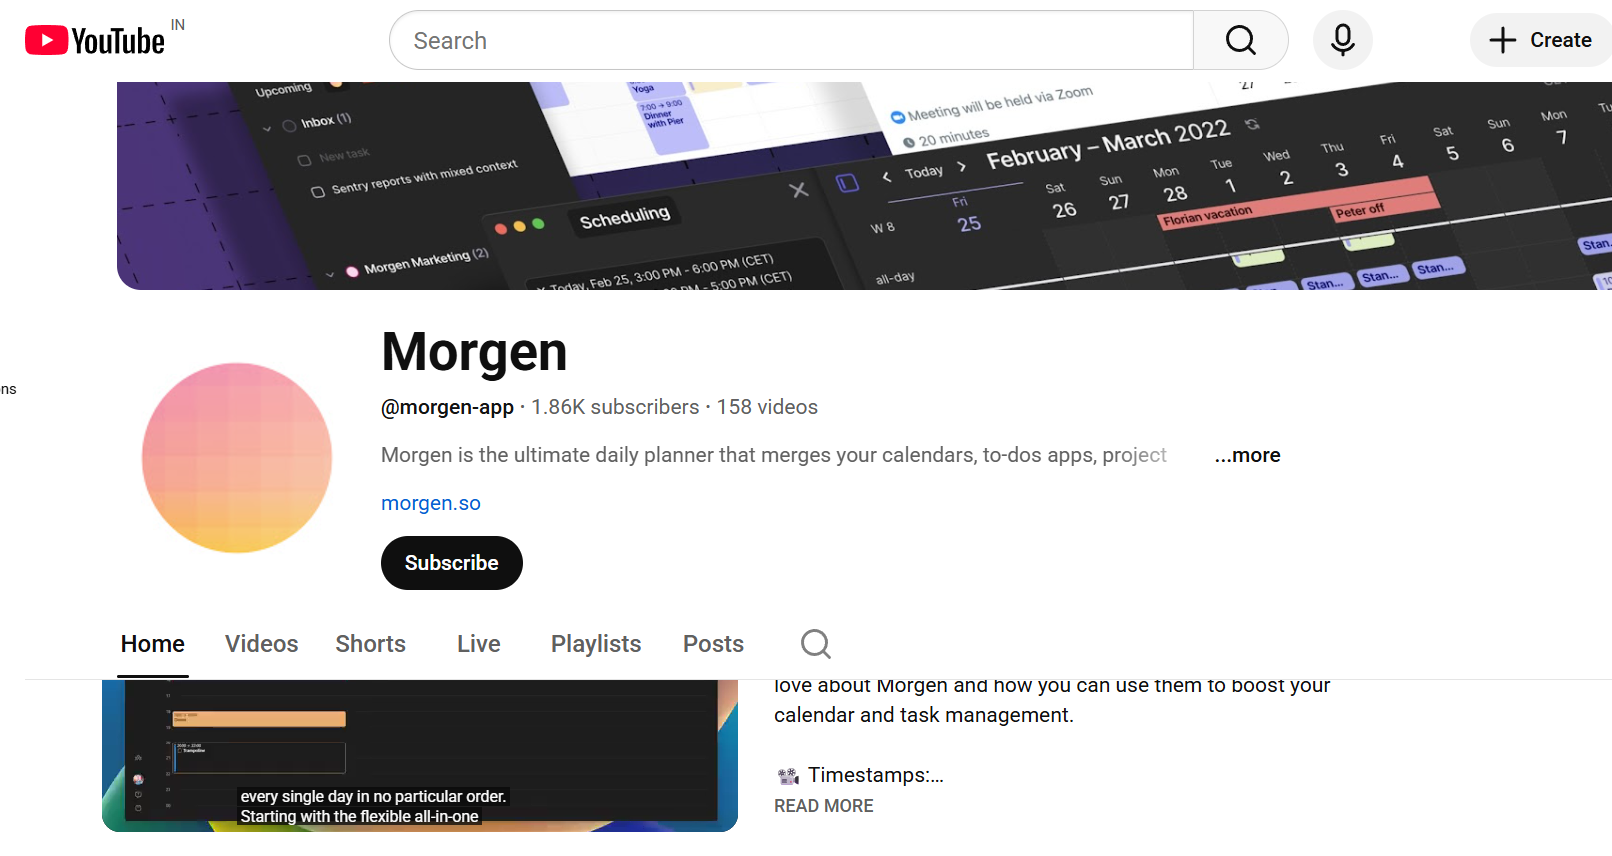This screenshot has height=856, width=1612.
Task: Open the Live tab
Action: (479, 644)
